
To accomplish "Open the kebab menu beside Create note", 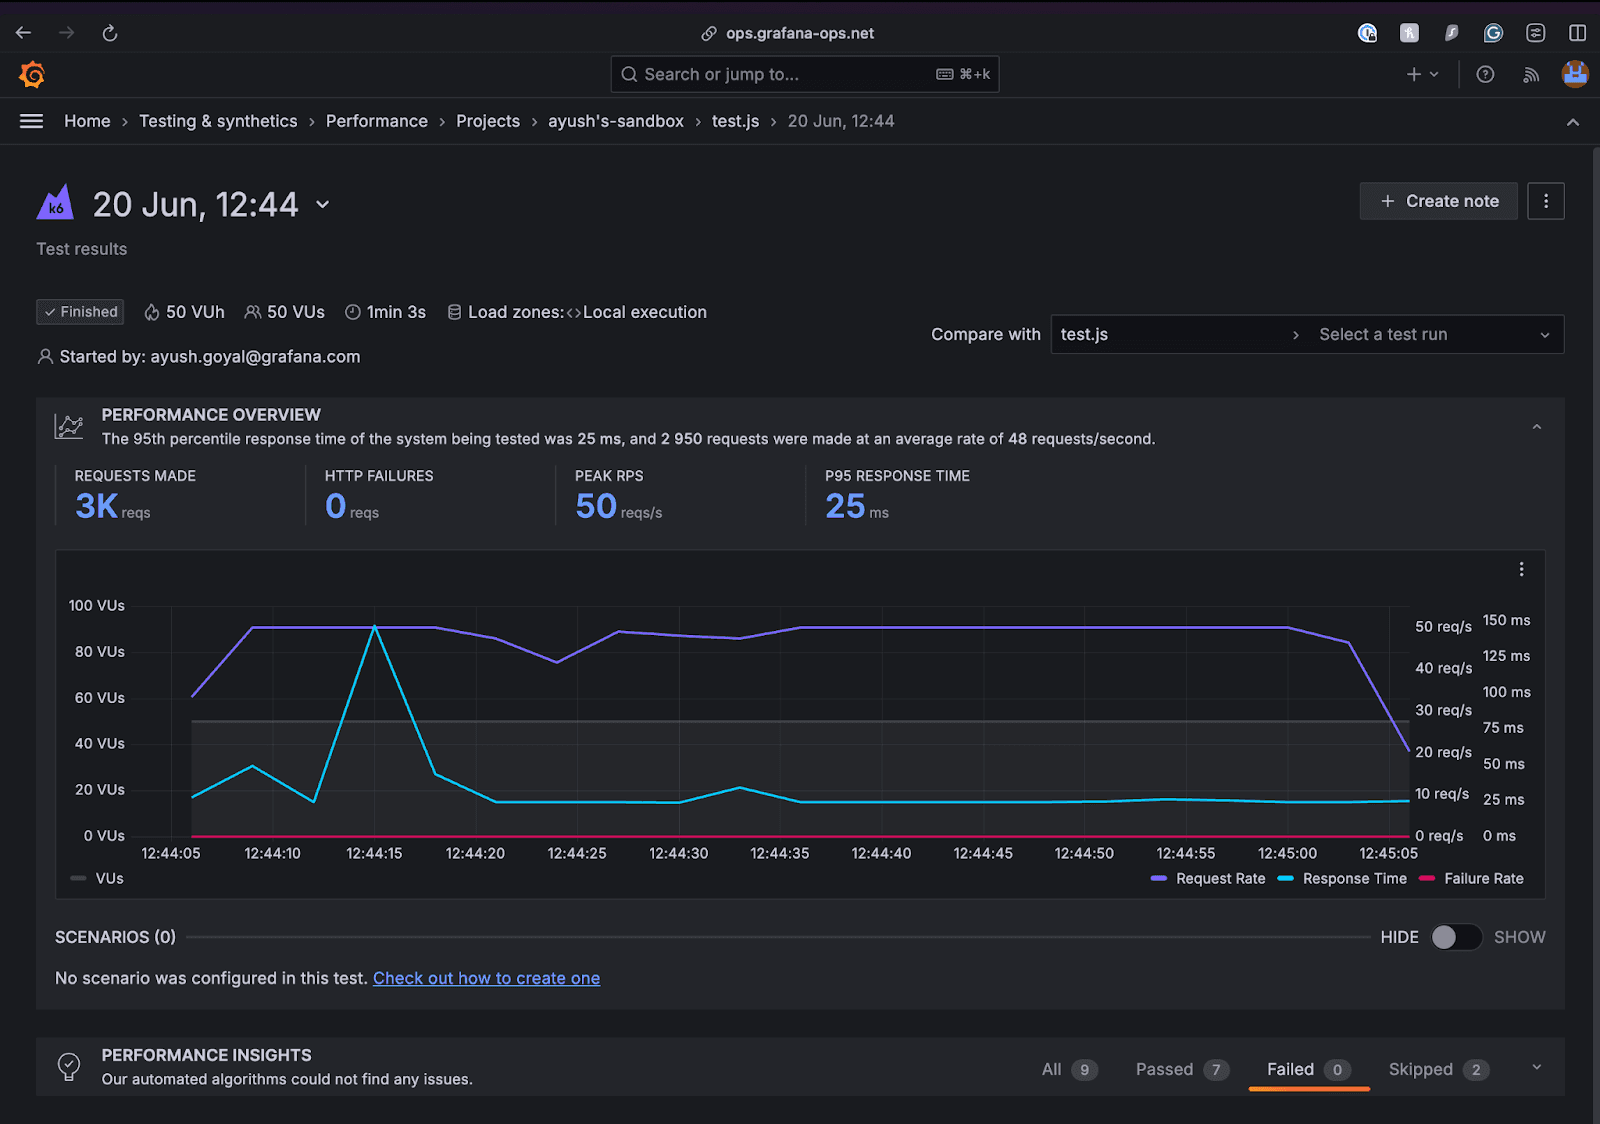I will point(1546,201).
